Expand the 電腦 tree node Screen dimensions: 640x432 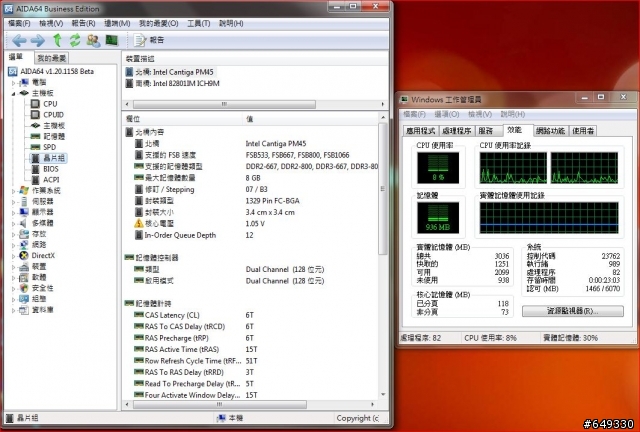click(14, 82)
